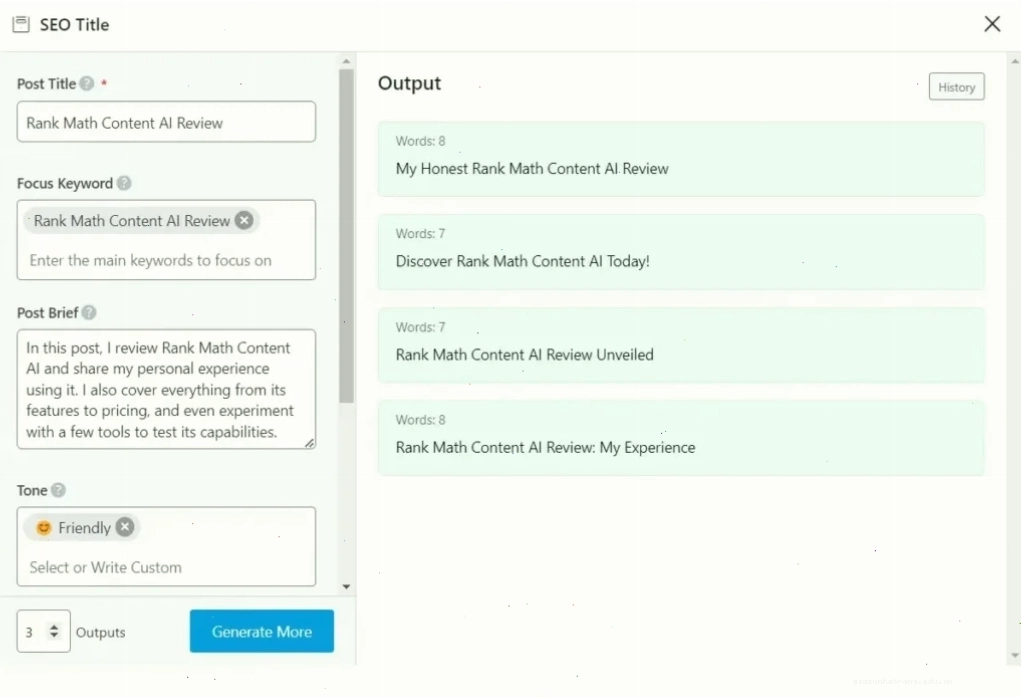Click the left panel scroll up arrow
This screenshot has height=698, width=1021.
346,61
